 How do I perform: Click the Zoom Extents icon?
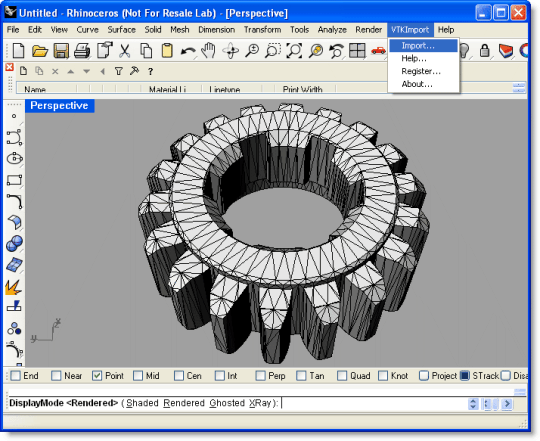(294, 51)
